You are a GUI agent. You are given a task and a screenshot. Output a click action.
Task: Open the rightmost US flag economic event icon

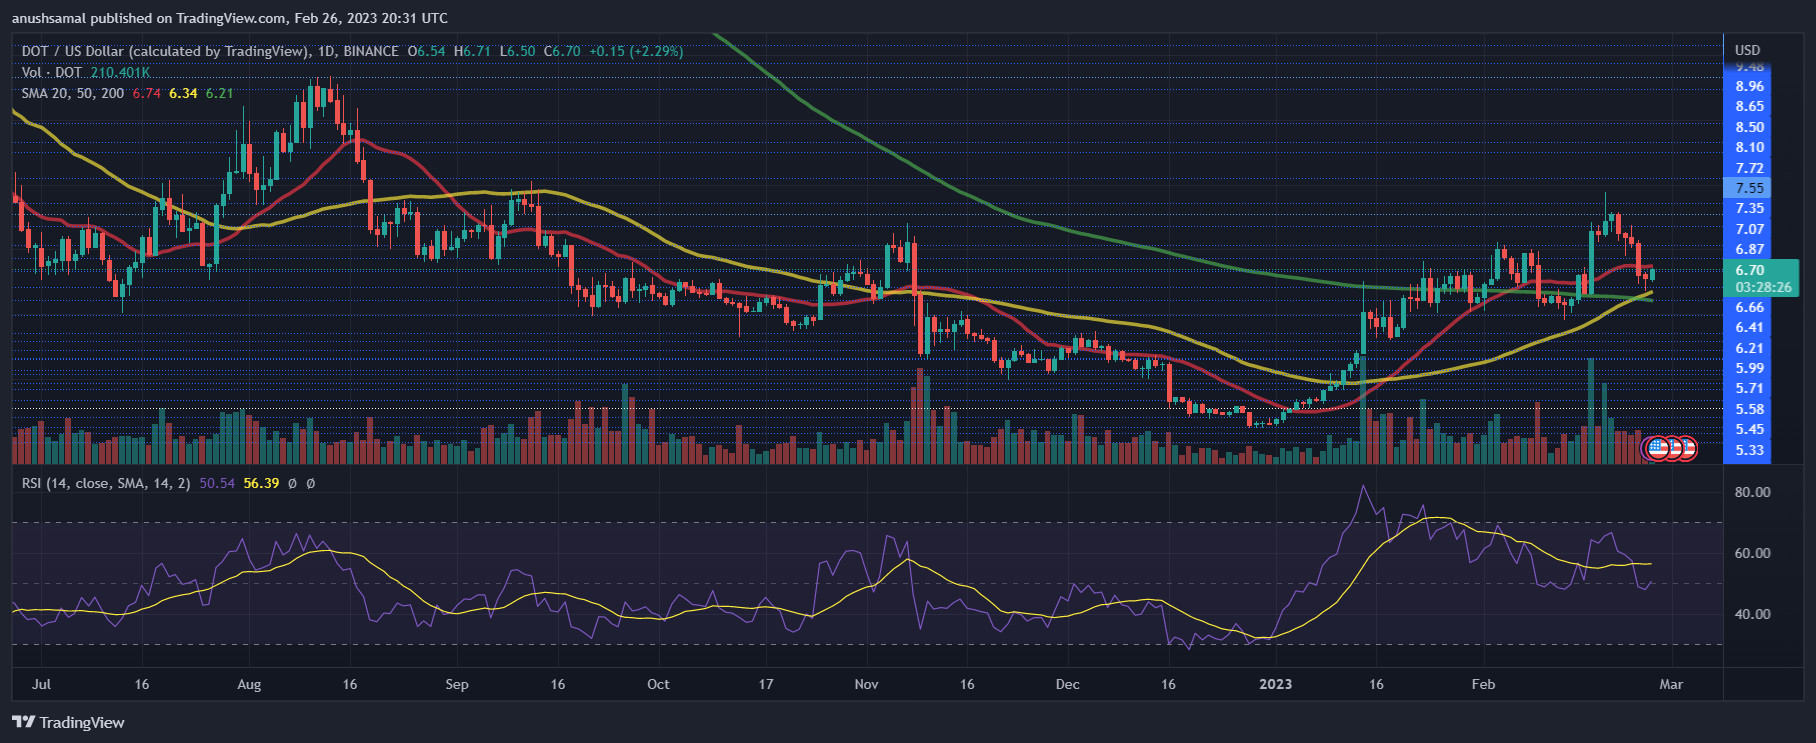point(1686,449)
